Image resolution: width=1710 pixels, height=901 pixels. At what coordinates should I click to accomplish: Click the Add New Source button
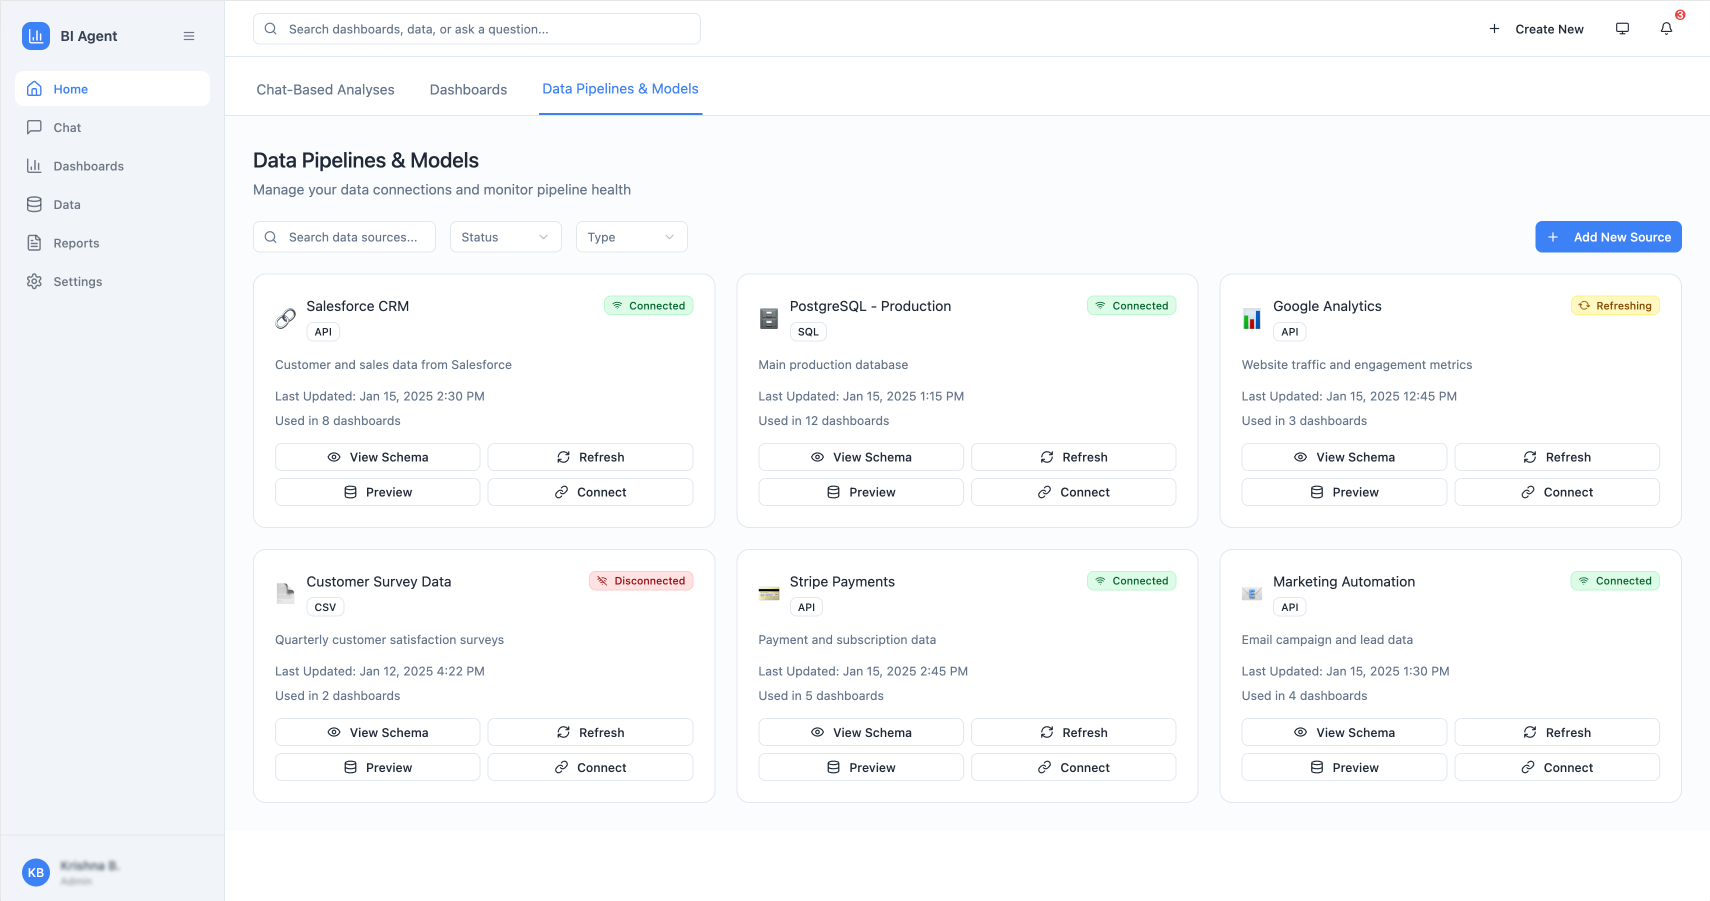tap(1608, 237)
